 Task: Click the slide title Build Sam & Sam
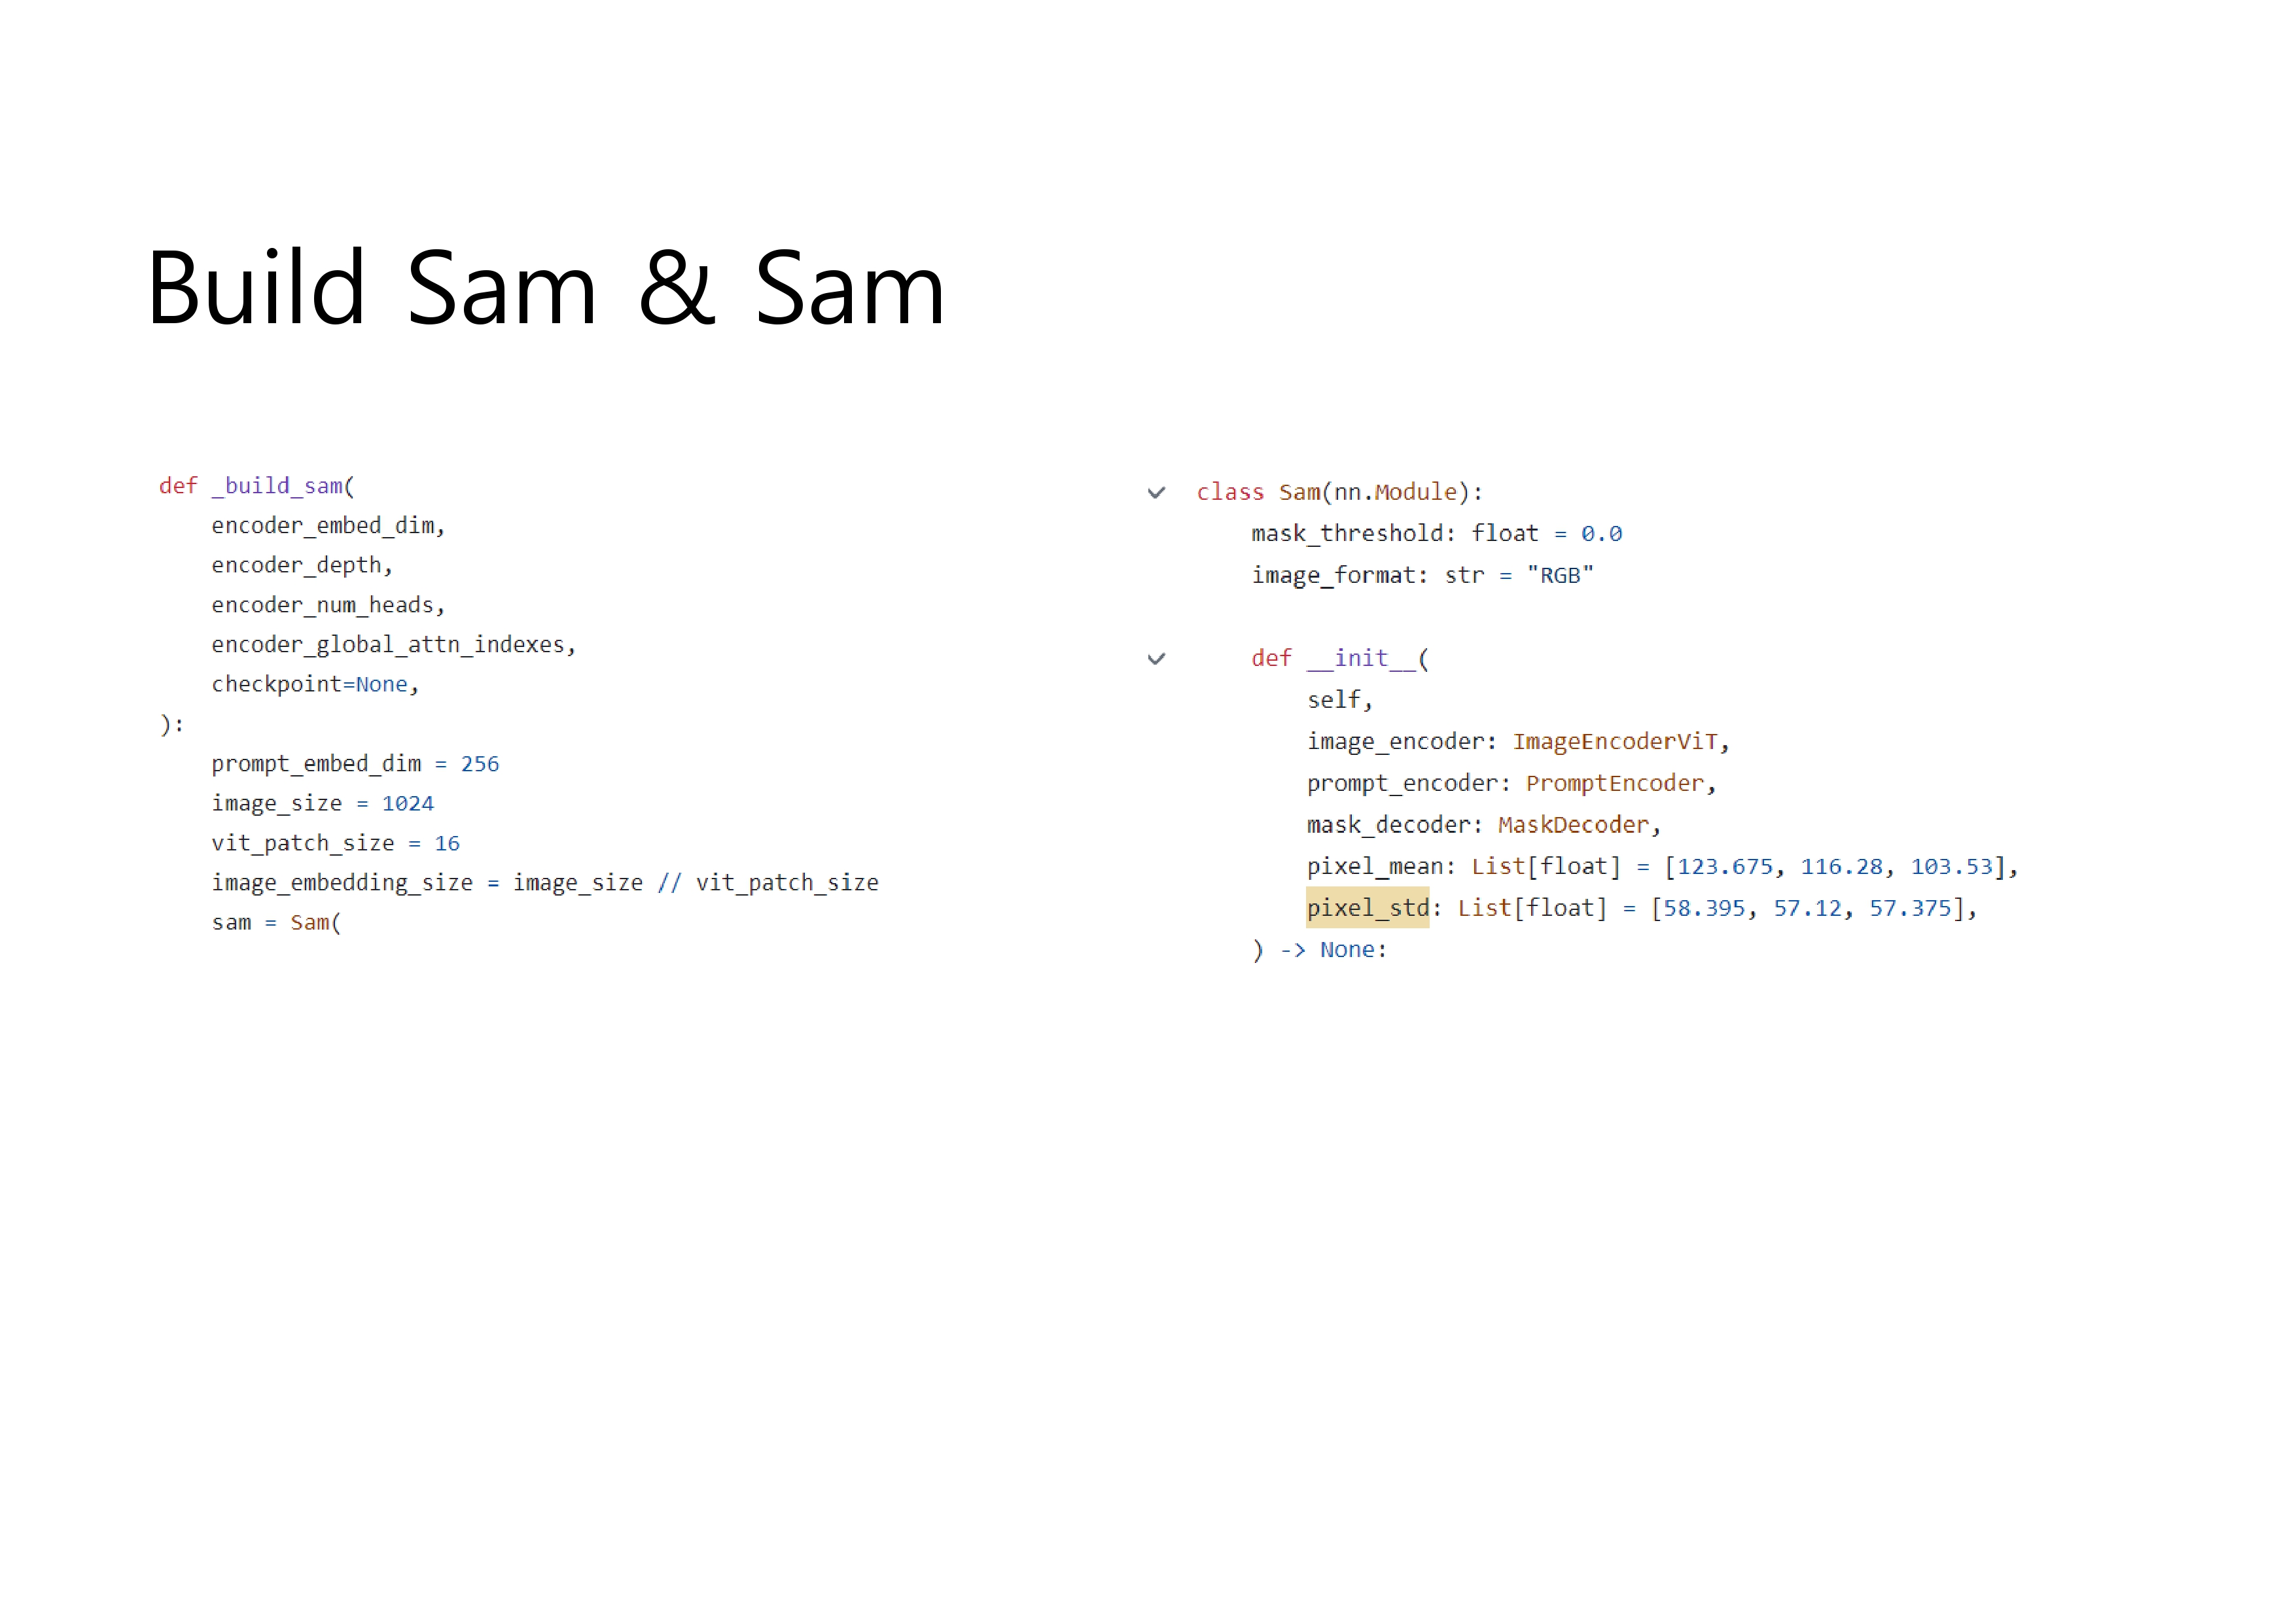(x=546, y=290)
